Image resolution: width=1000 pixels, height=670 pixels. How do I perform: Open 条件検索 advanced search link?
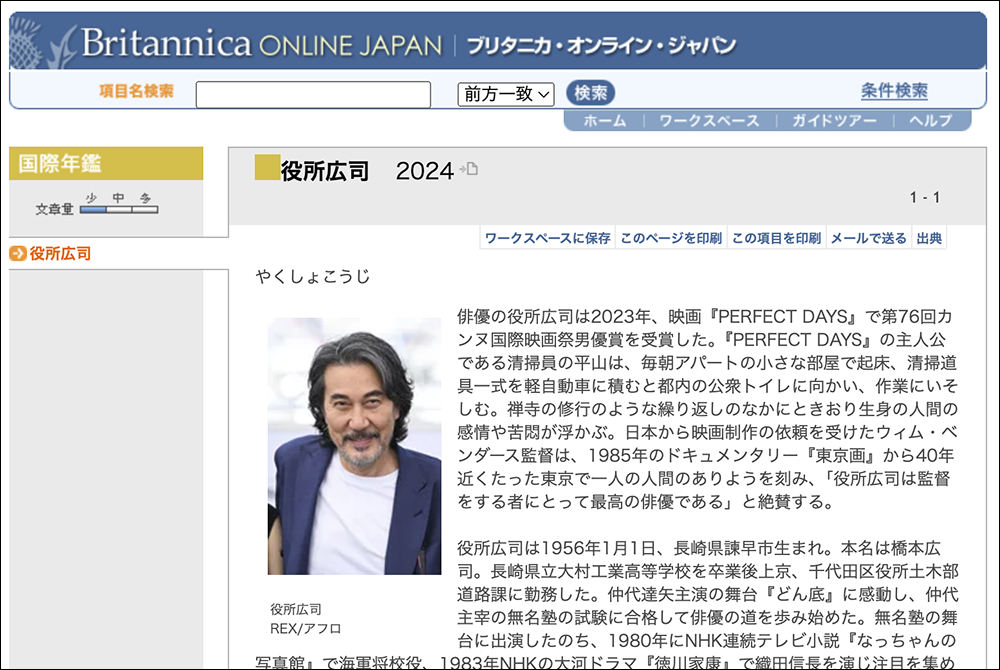[894, 91]
